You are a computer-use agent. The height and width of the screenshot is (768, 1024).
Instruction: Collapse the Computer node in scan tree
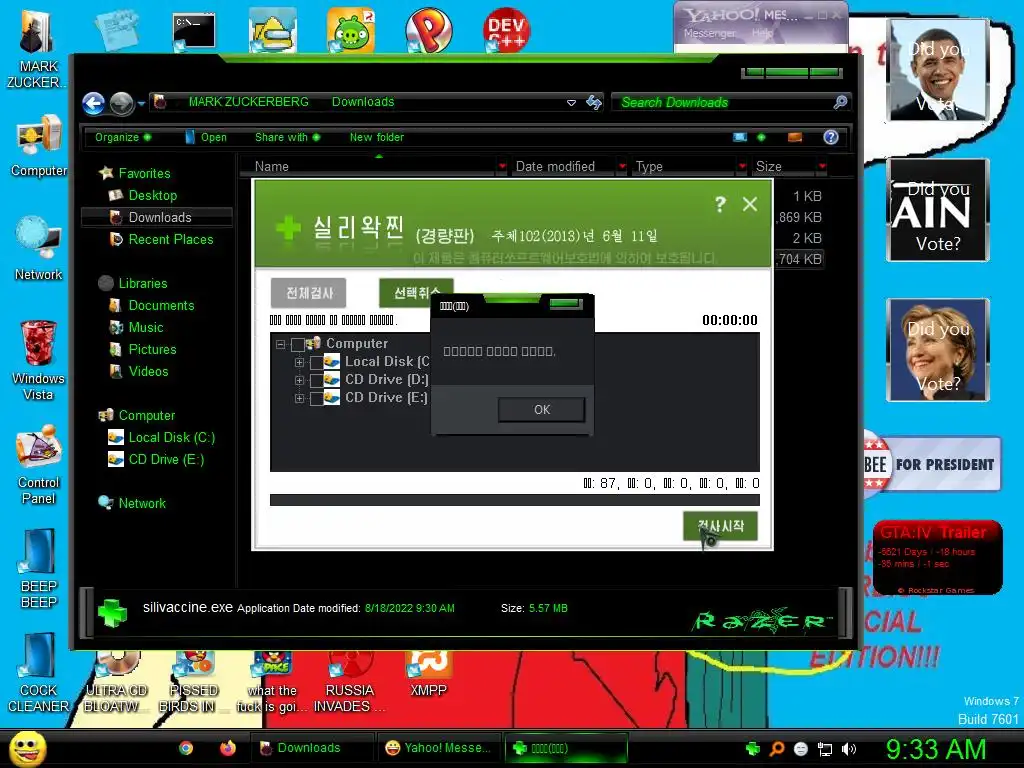(280, 344)
